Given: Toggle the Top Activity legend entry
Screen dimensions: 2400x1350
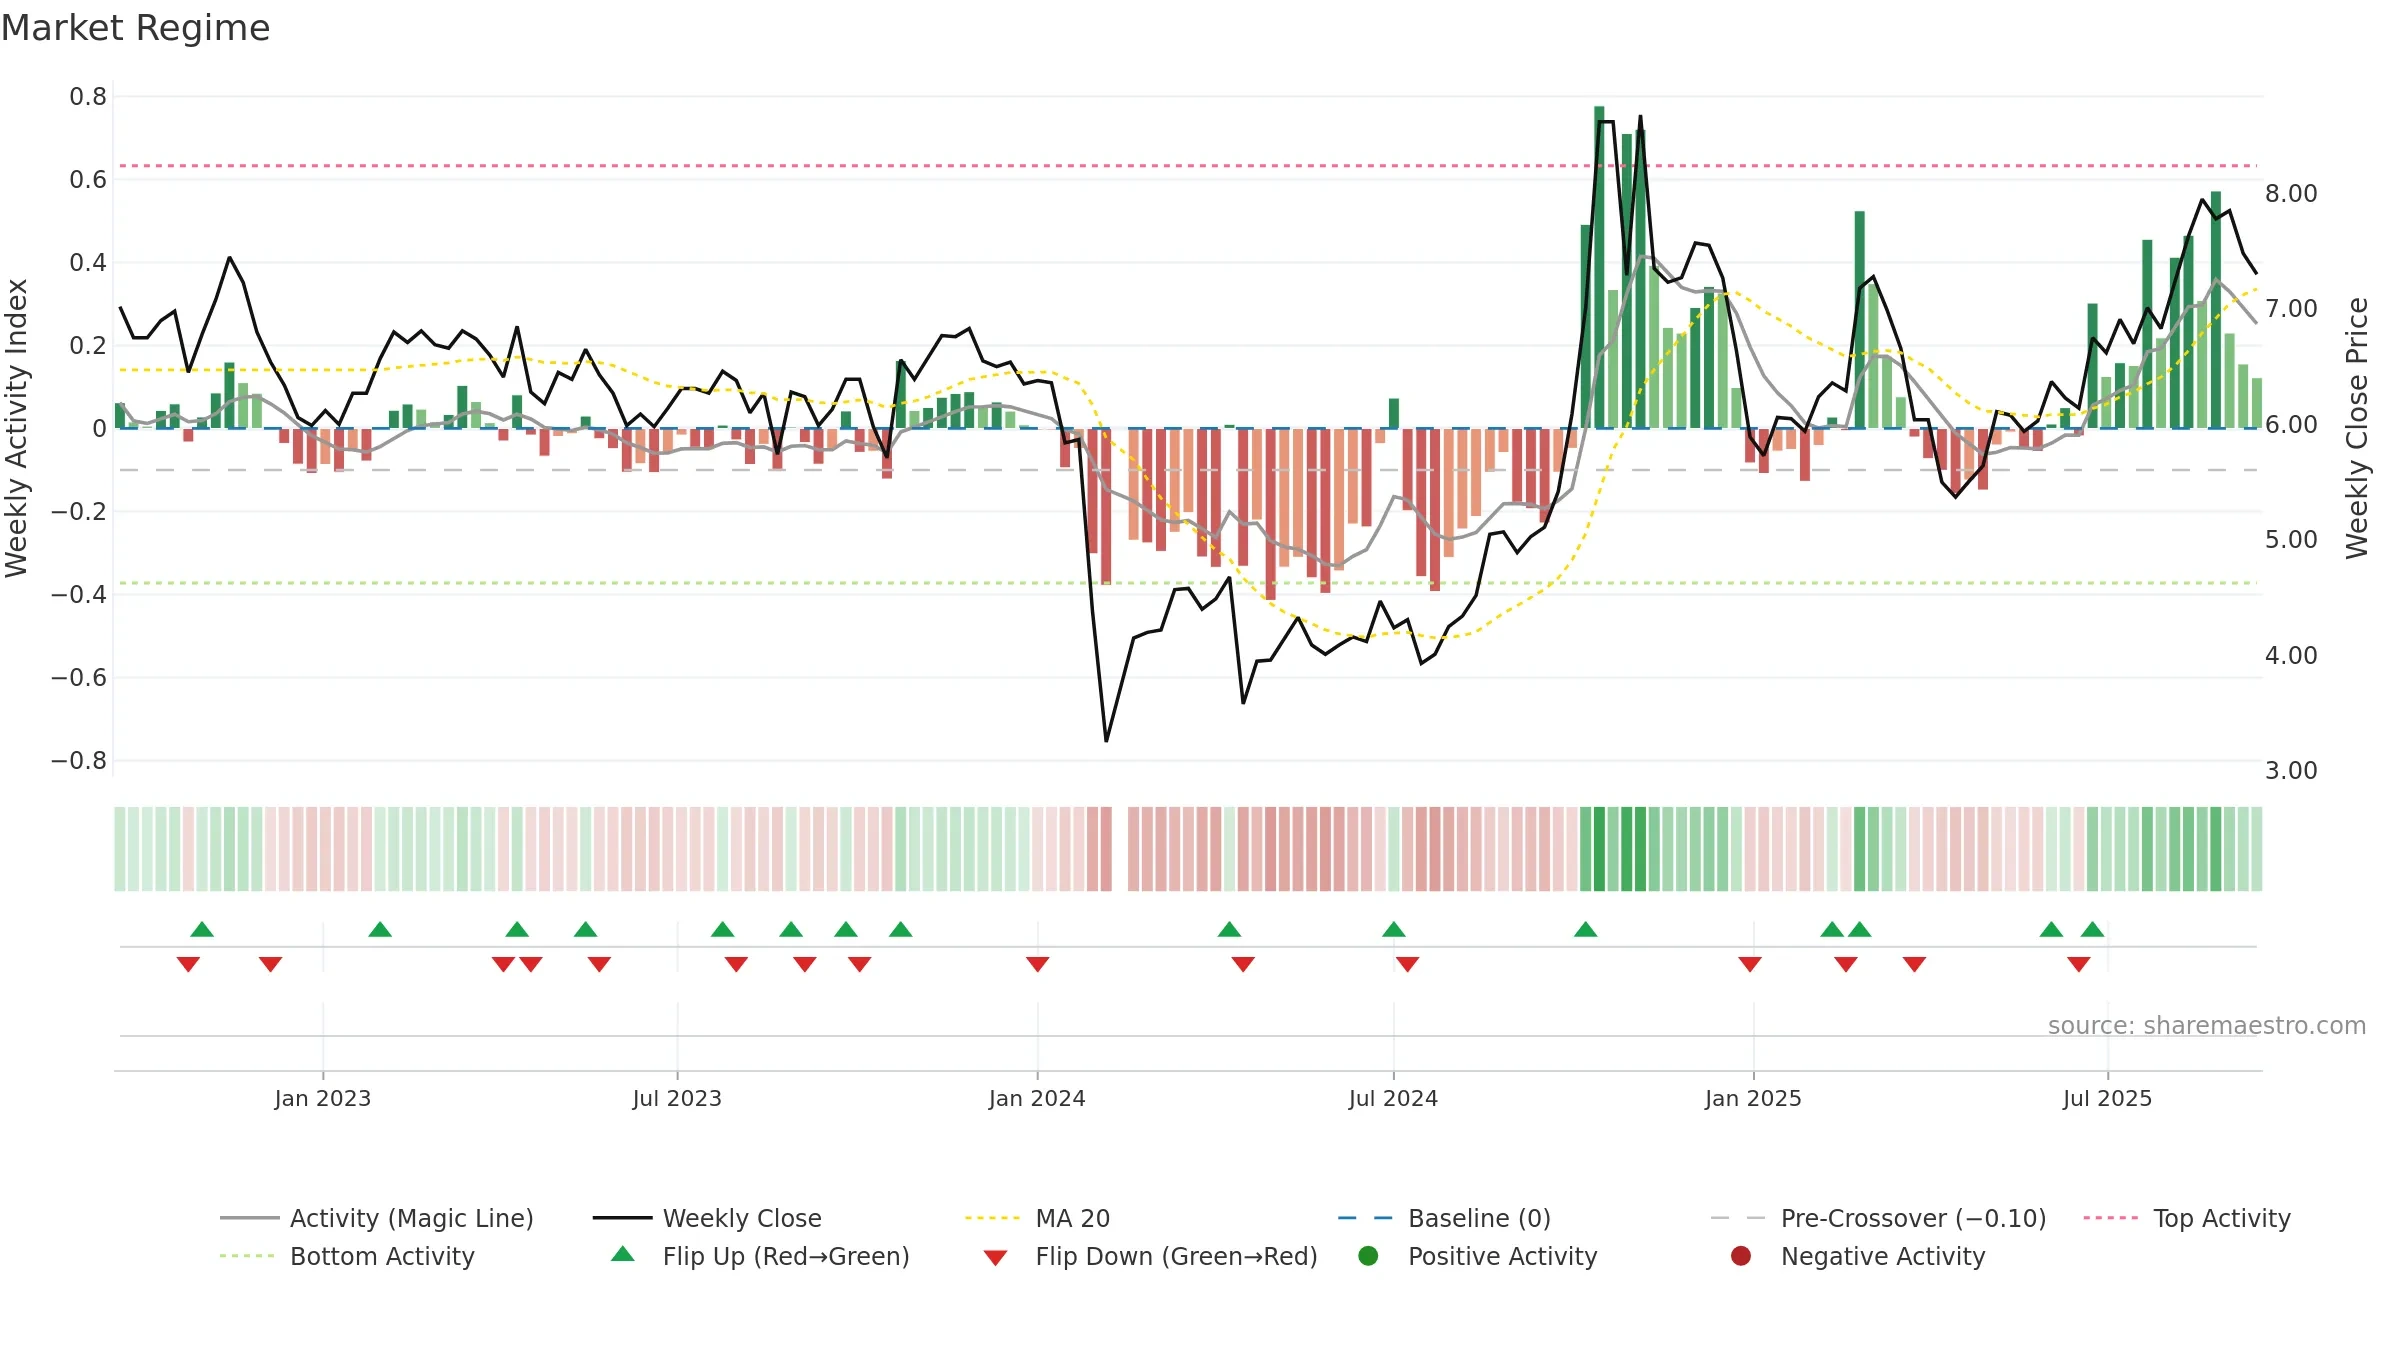Looking at the screenshot, I should click(x=2186, y=1218).
